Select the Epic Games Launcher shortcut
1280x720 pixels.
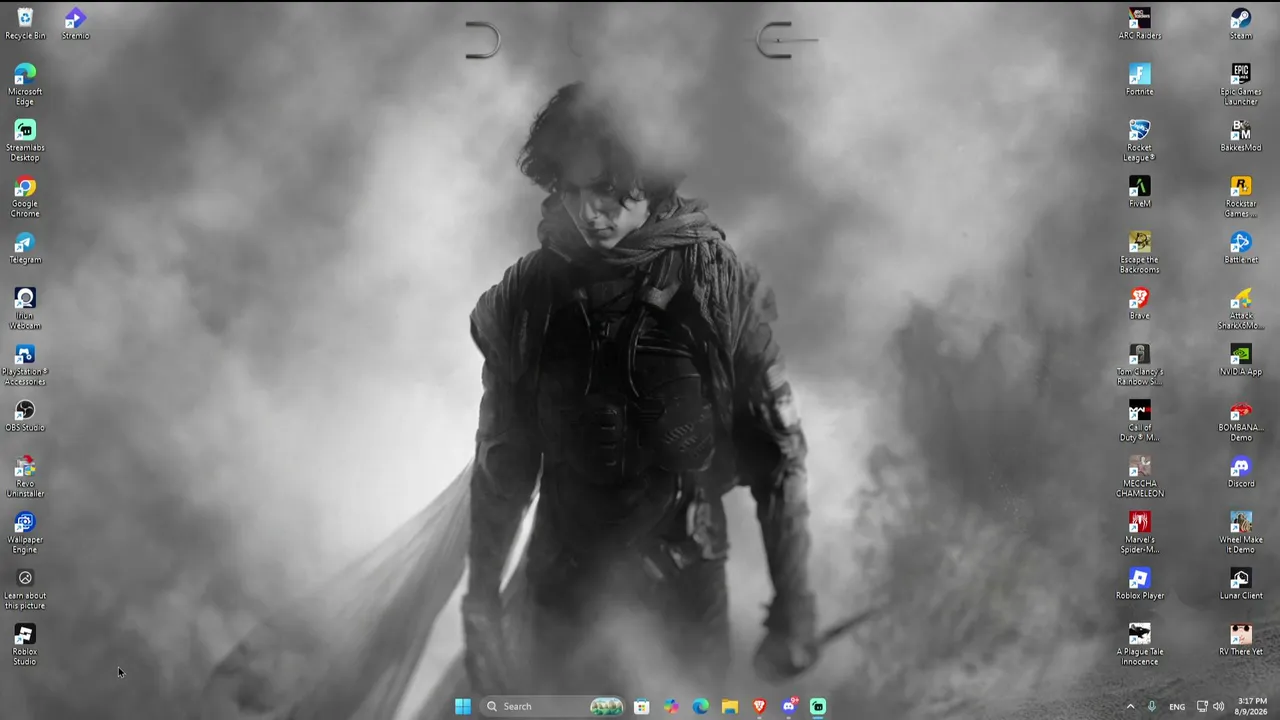point(1241,85)
